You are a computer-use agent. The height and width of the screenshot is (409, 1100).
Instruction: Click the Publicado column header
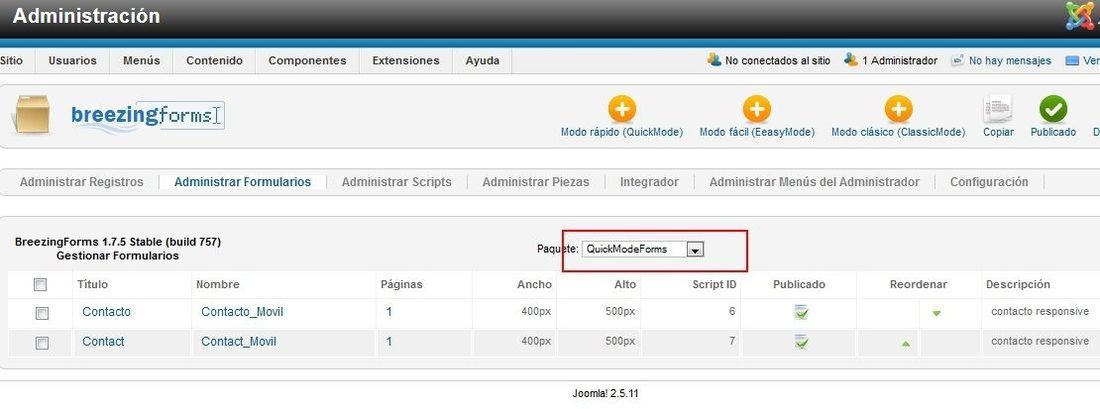pyautogui.click(x=799, y=284)
